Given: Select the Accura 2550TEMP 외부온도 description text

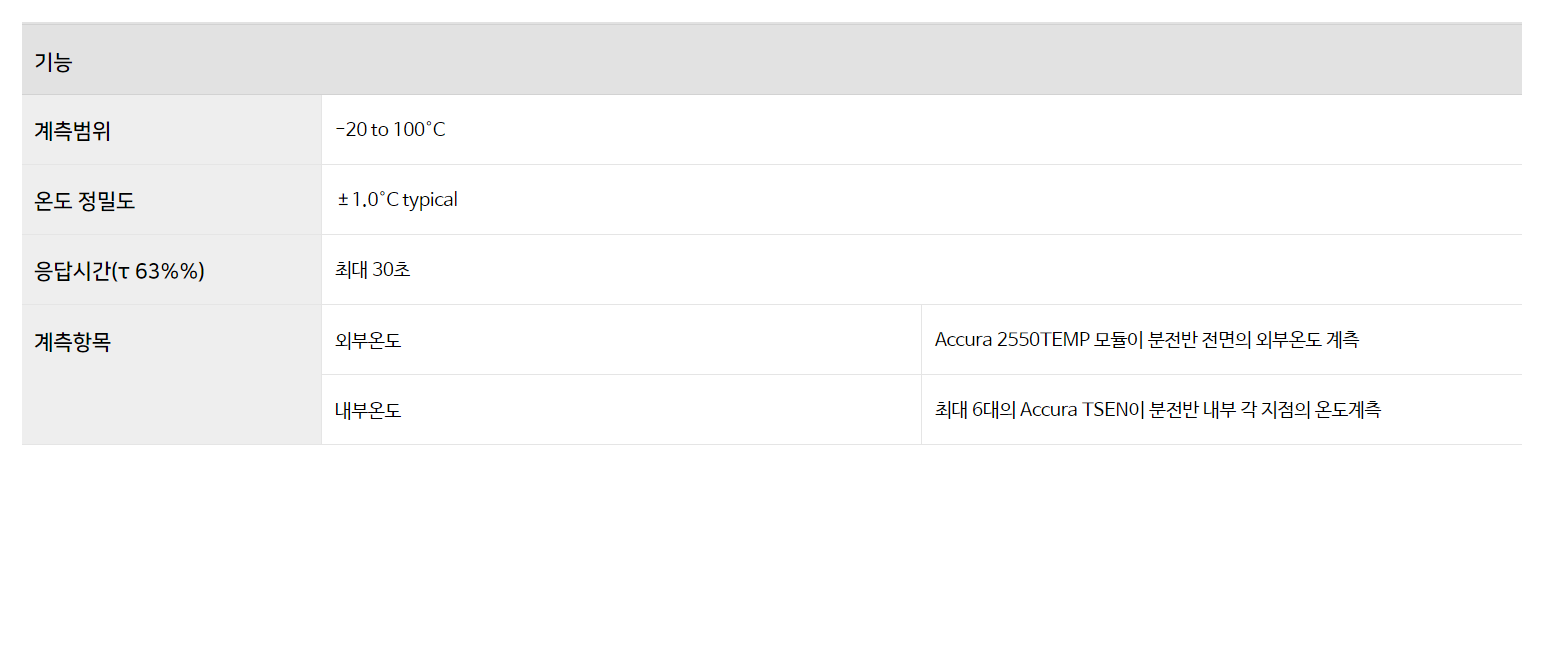Looking at the screenshot, I should click(x=1147, y=340).
